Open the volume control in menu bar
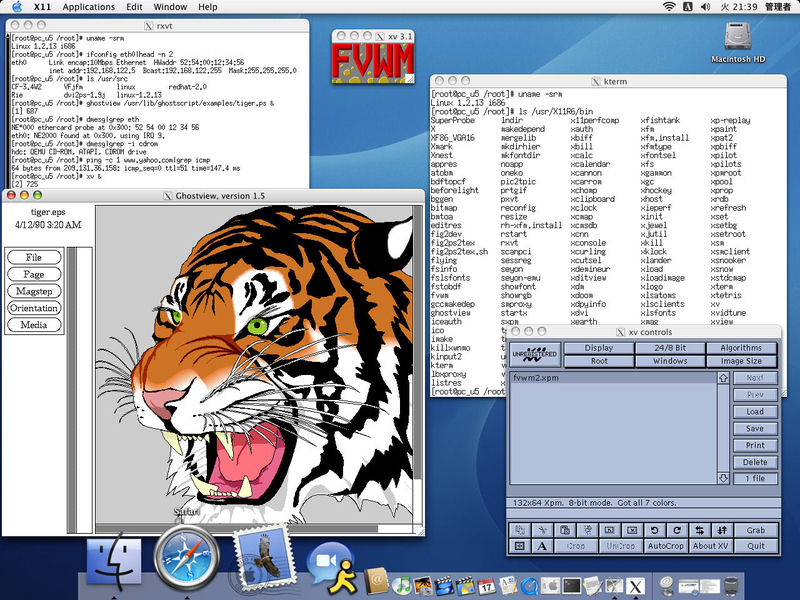The width and height of the screenshot is (800, 600). 706,7
